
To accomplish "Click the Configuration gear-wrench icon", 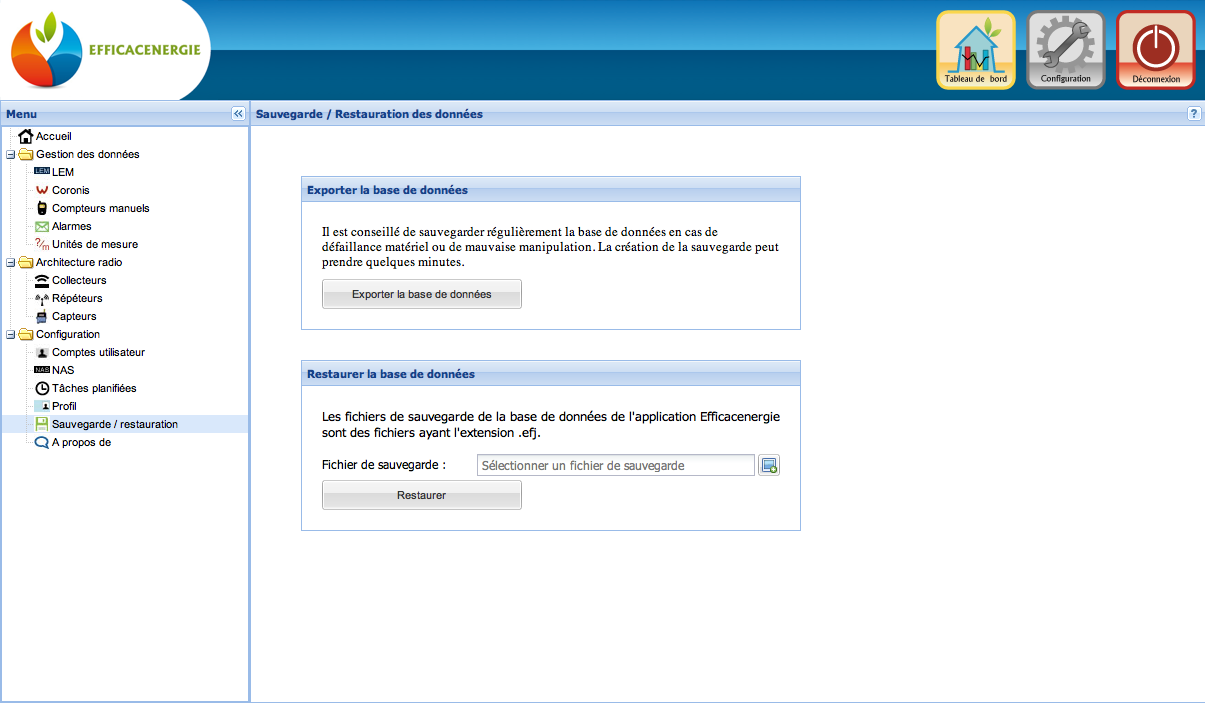I will tap(1066, 50).
